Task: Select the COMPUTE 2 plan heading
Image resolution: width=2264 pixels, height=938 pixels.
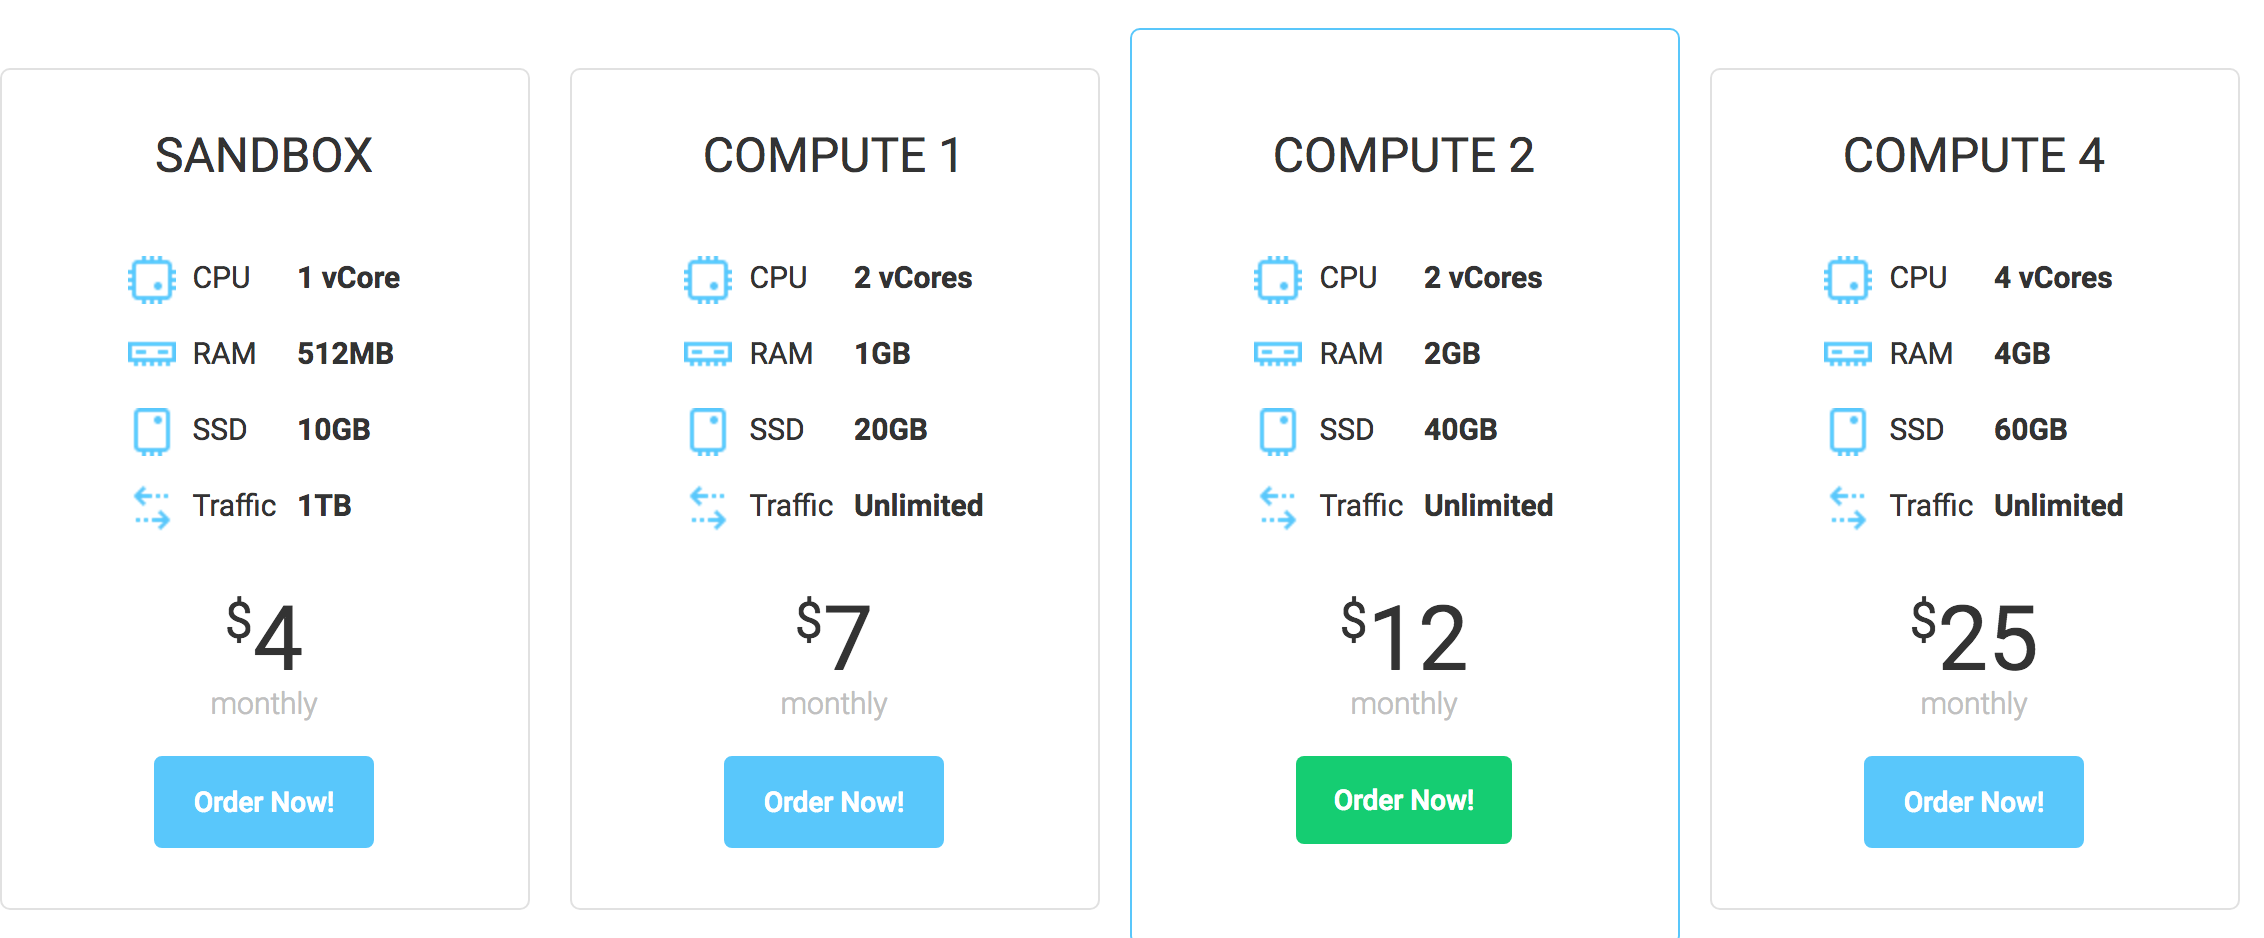Action: 1403,156
